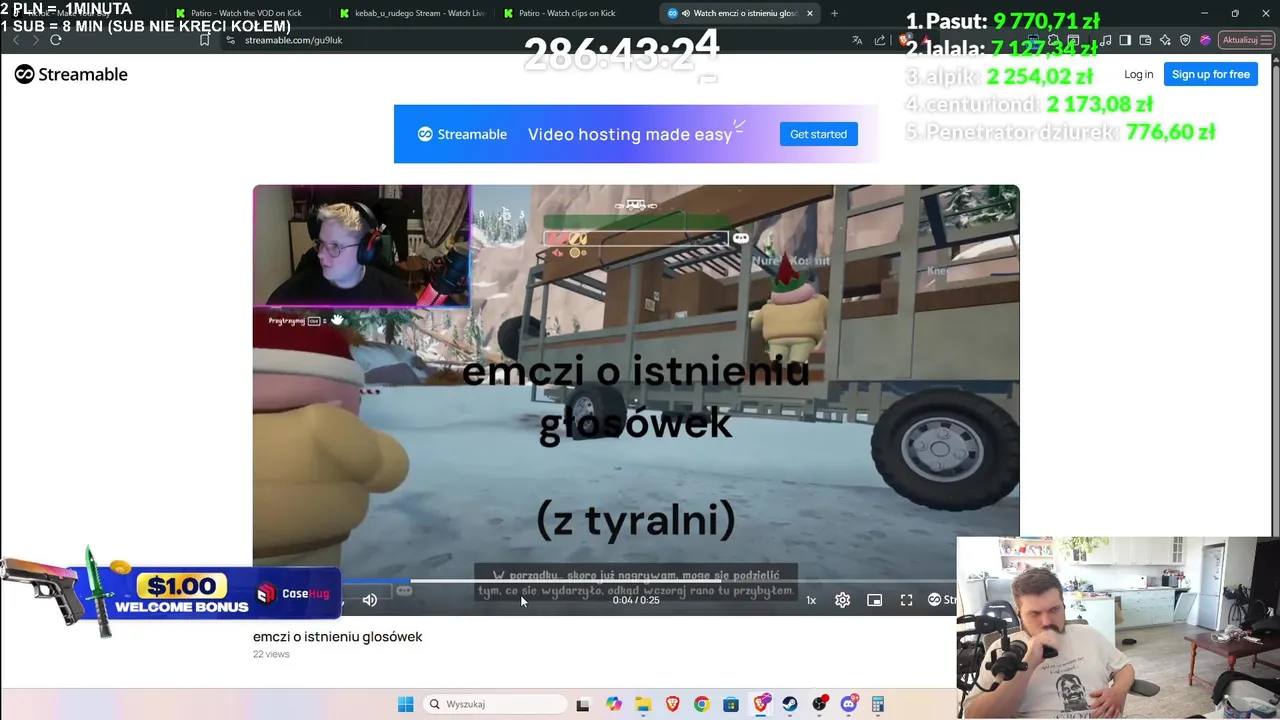Open the music playlist icon
Image resolution: width=1280 pixels, height=720 pixels.
[x=1105, y=40]
